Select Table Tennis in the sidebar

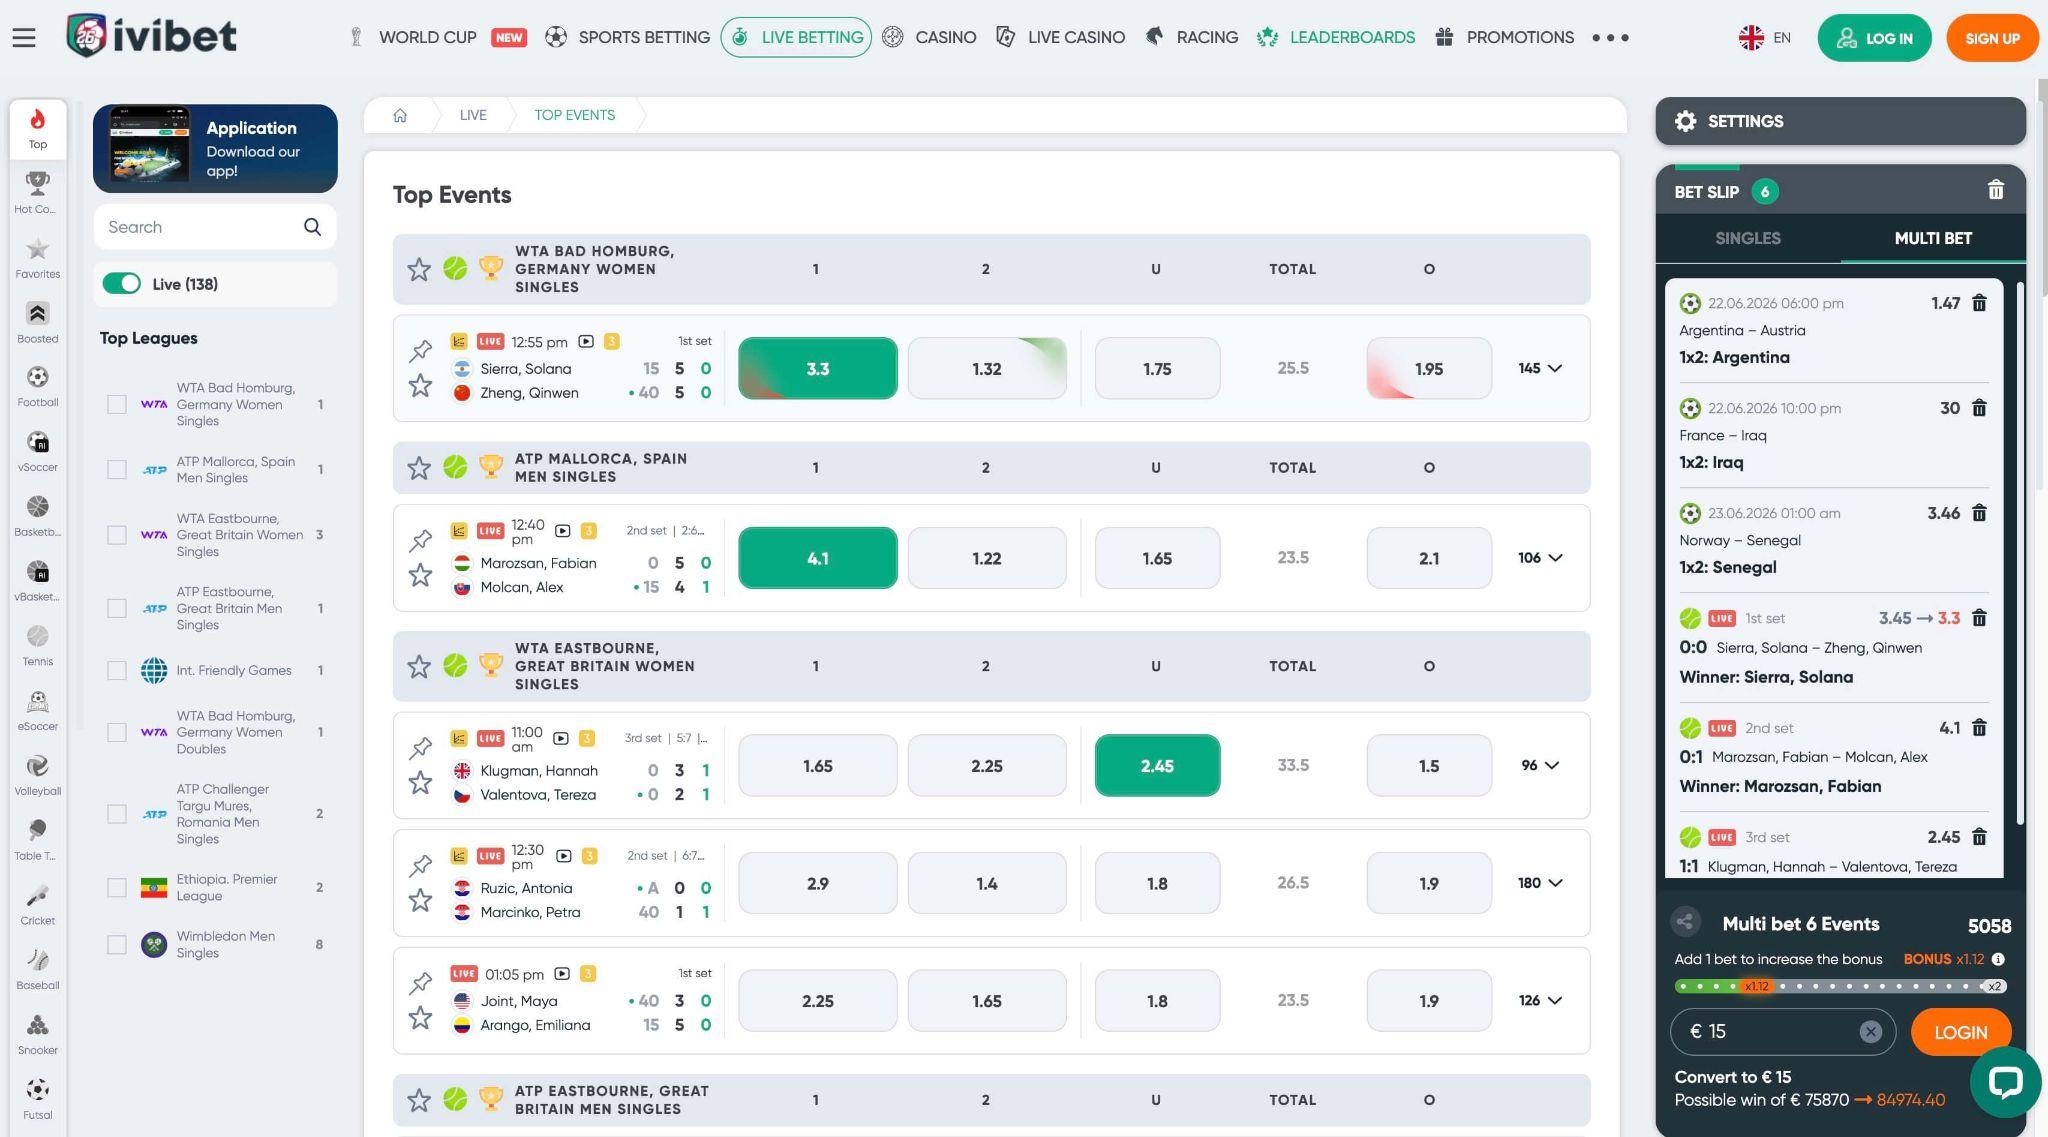[x=38, y=840]
